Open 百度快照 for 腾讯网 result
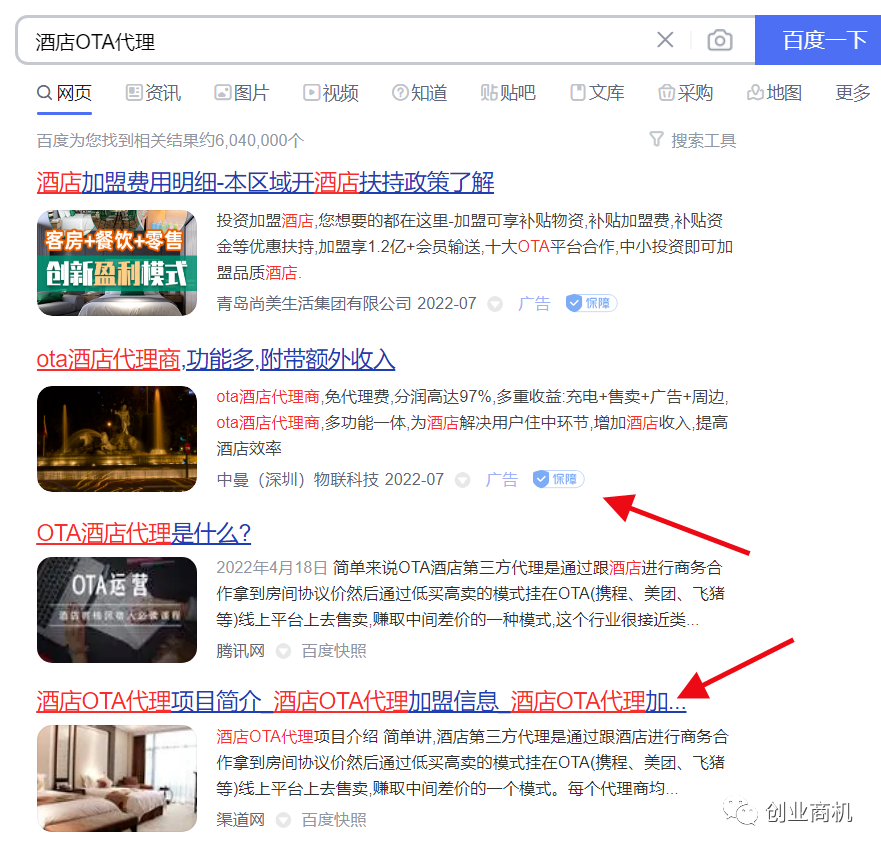The width and height of the screenshot is (881, 851). tap(334, 651)
